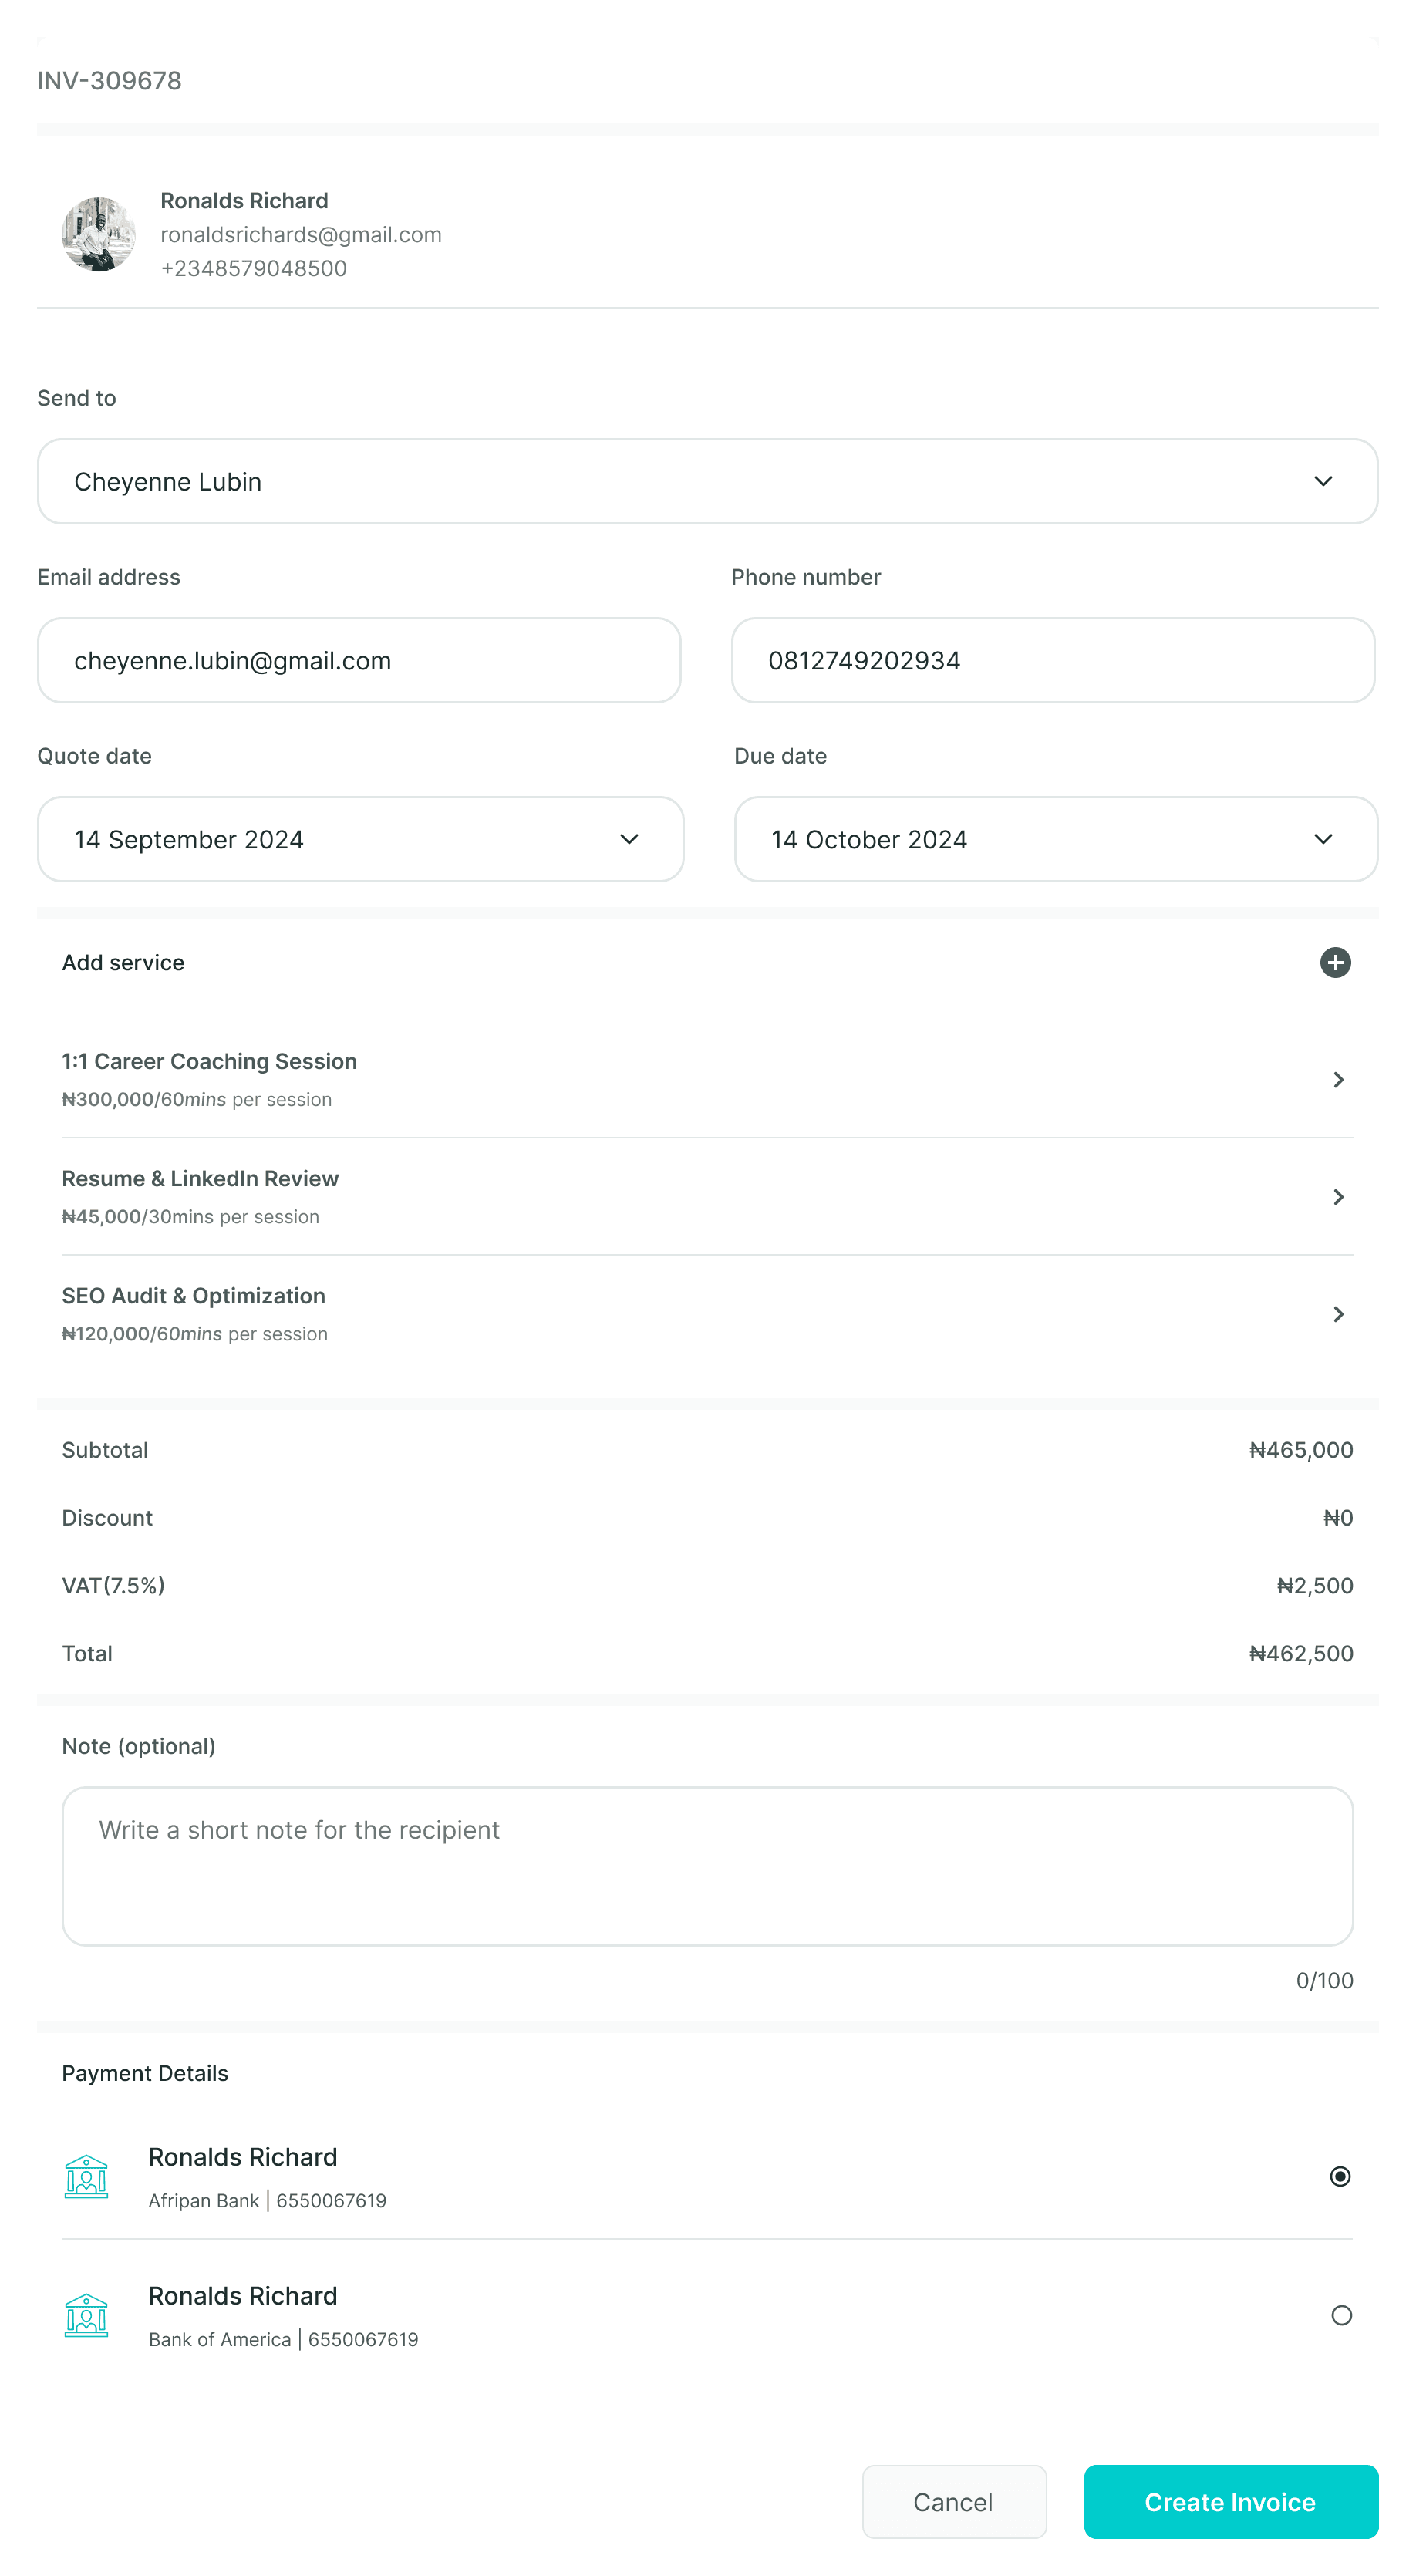This screenshot has width=1416, height=2576.
Task: Open the 1:1 Career Coaching Session chevron
Action: tap(1338, 1079)
